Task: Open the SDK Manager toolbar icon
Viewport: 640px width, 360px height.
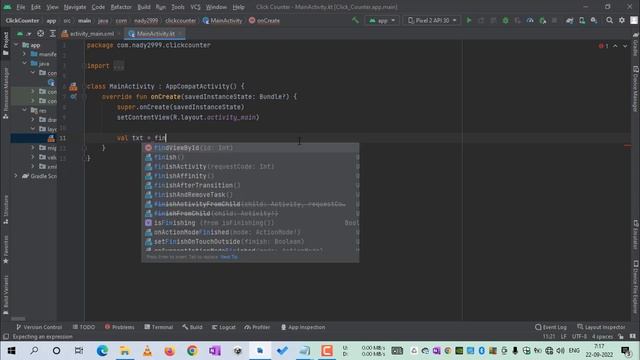Action: click(594, 20)
